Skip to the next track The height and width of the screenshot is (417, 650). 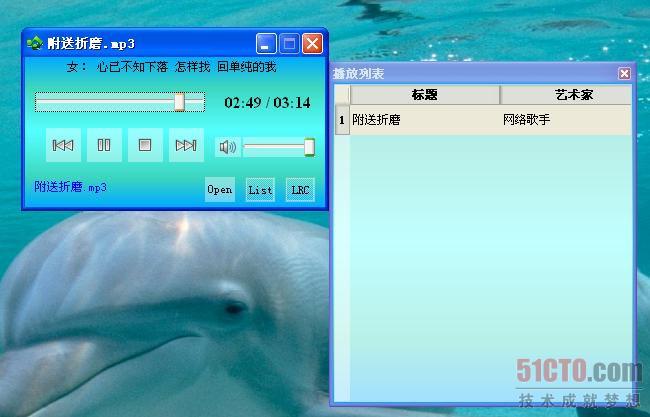tap(186, 145)
